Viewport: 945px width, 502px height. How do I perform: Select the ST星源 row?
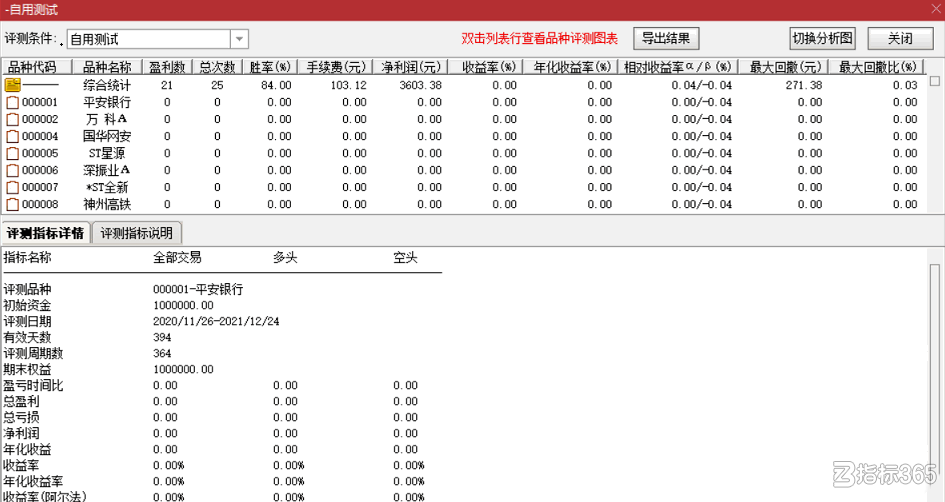(464, 153)
